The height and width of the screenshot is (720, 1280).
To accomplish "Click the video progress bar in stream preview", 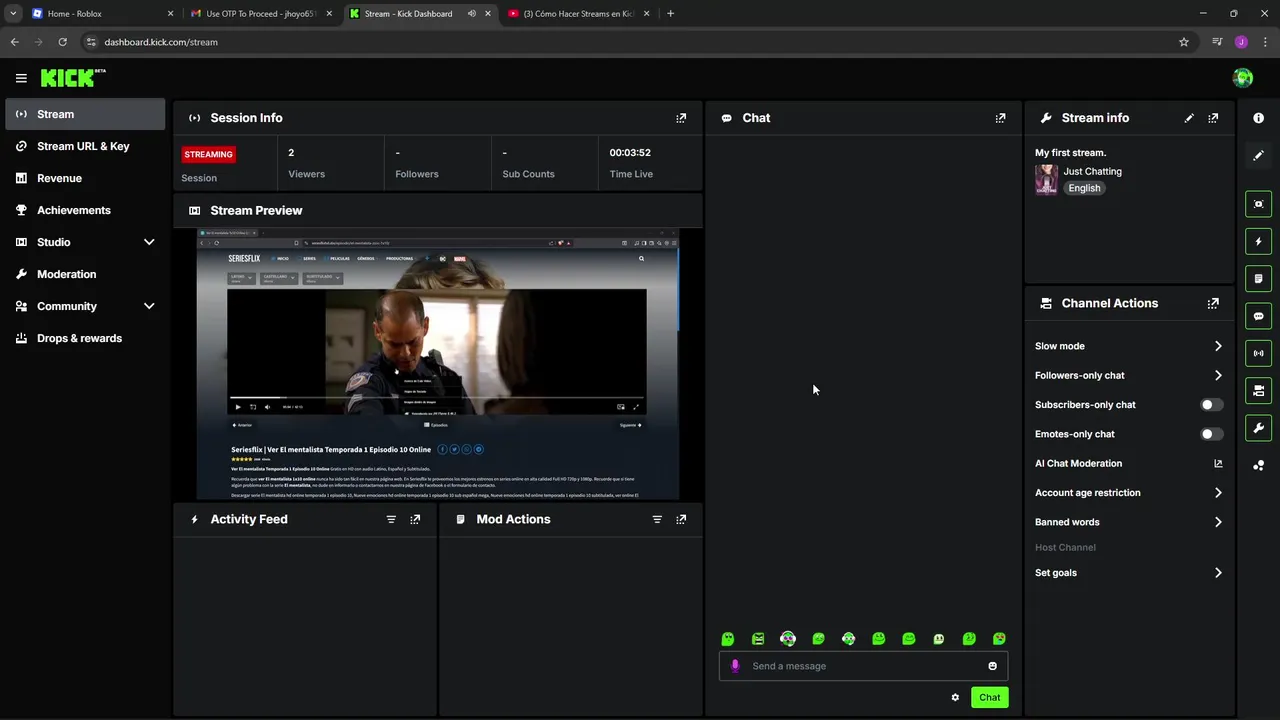I will [436, 399].
